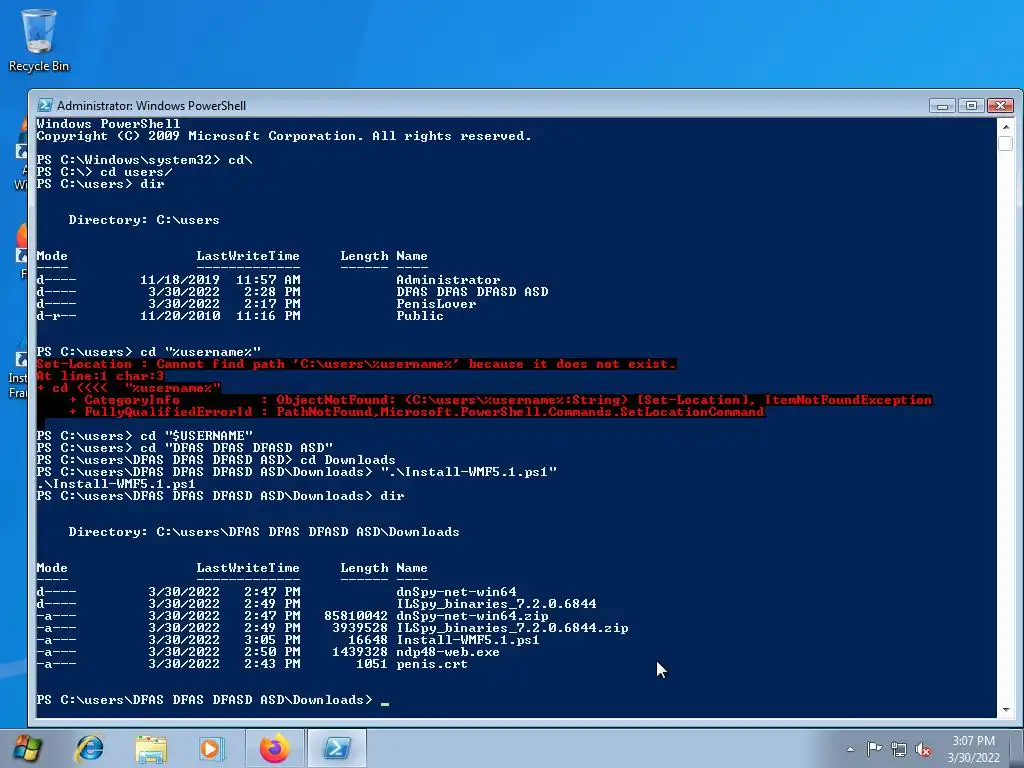Show hidden tray icons arrow
This screenshot has width=1024, height=768.
[x=850, y=749]
